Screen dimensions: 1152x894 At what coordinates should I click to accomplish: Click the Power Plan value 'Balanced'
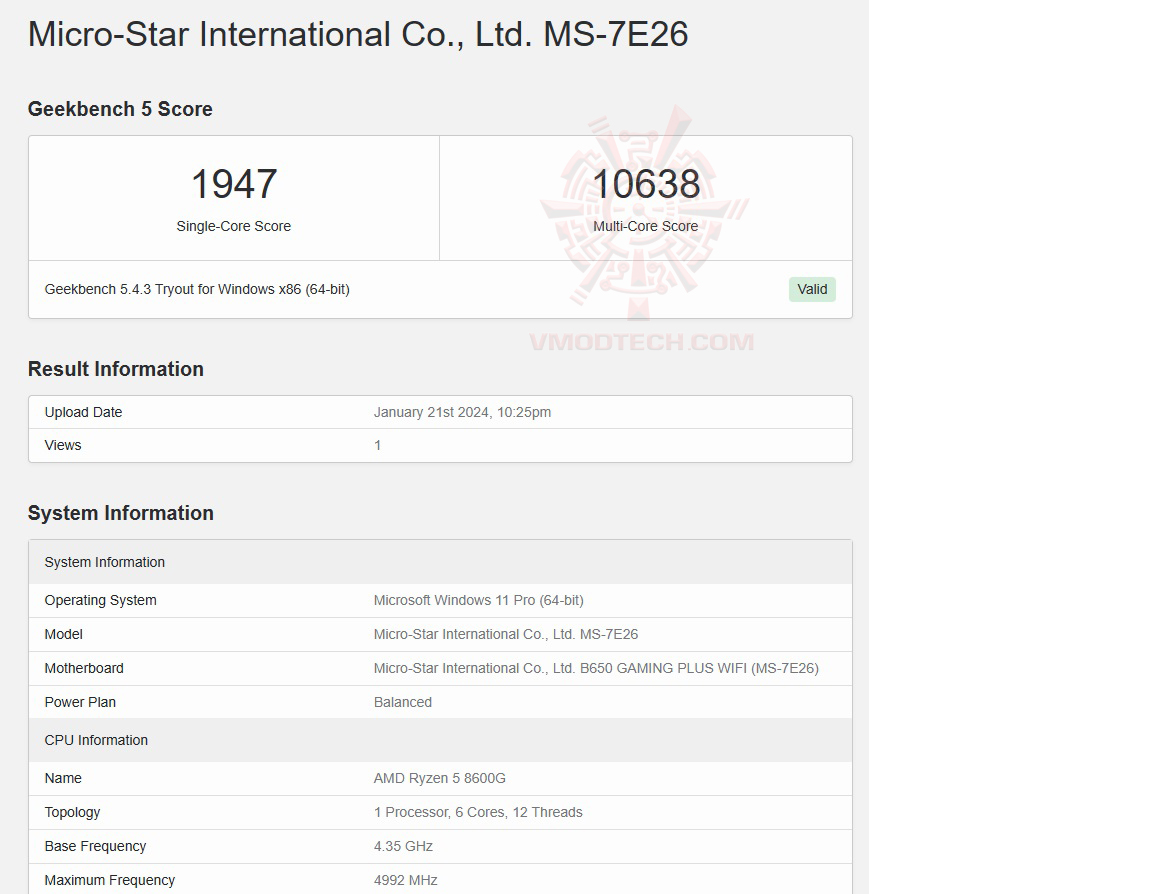[x=403, y=702]
